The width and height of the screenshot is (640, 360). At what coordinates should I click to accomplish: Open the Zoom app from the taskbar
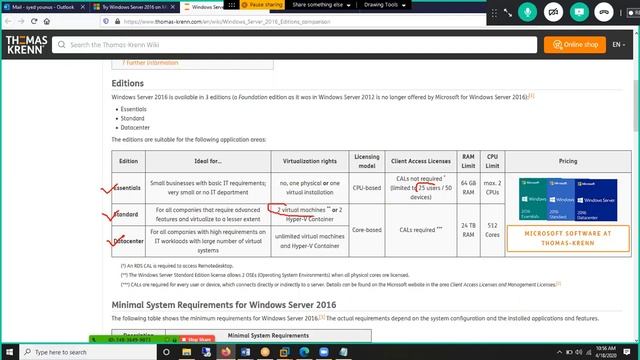324,352
